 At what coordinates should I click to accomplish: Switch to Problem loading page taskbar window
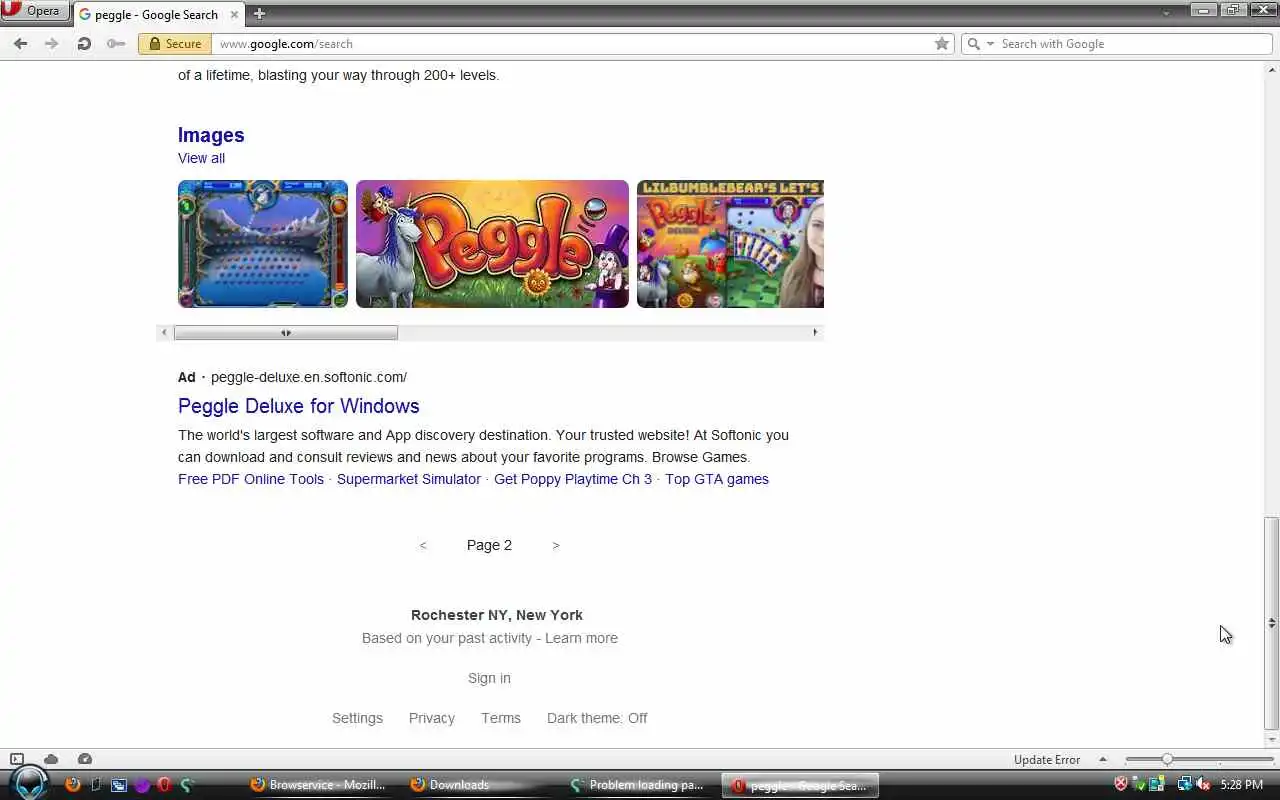[x=640, y=785]
